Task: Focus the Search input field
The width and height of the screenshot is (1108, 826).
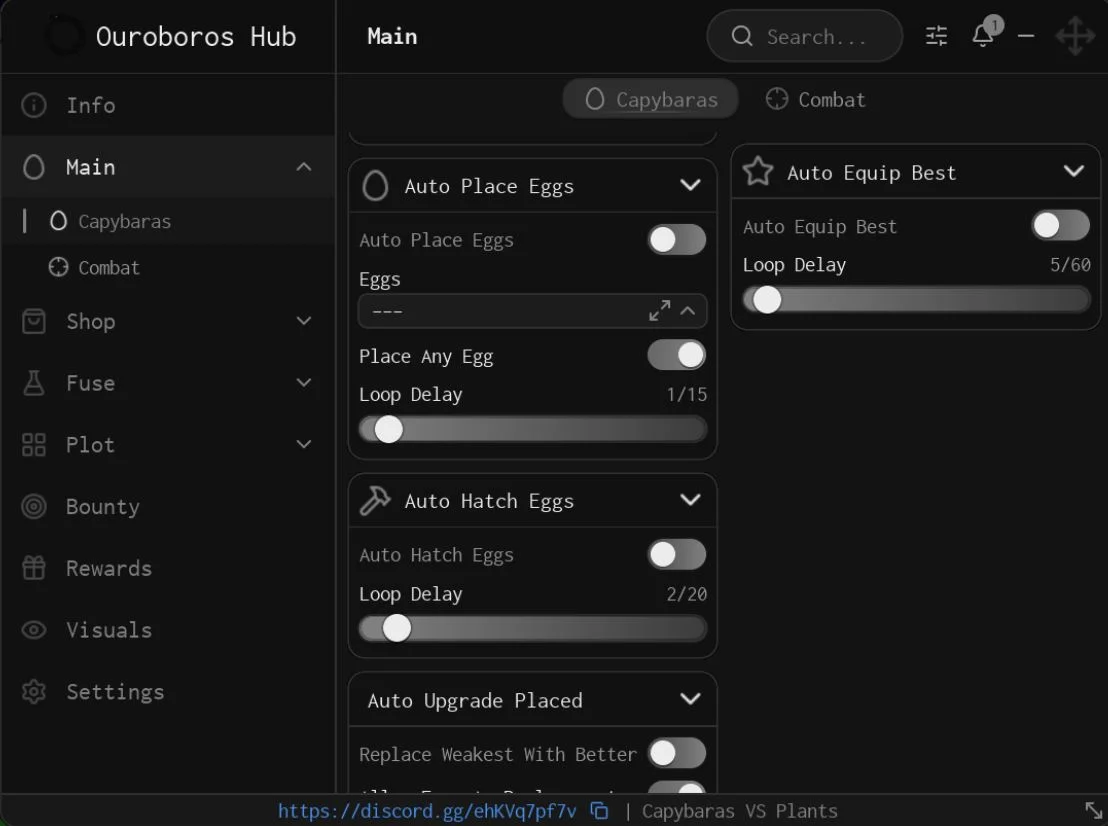Action: pos(804,36)
